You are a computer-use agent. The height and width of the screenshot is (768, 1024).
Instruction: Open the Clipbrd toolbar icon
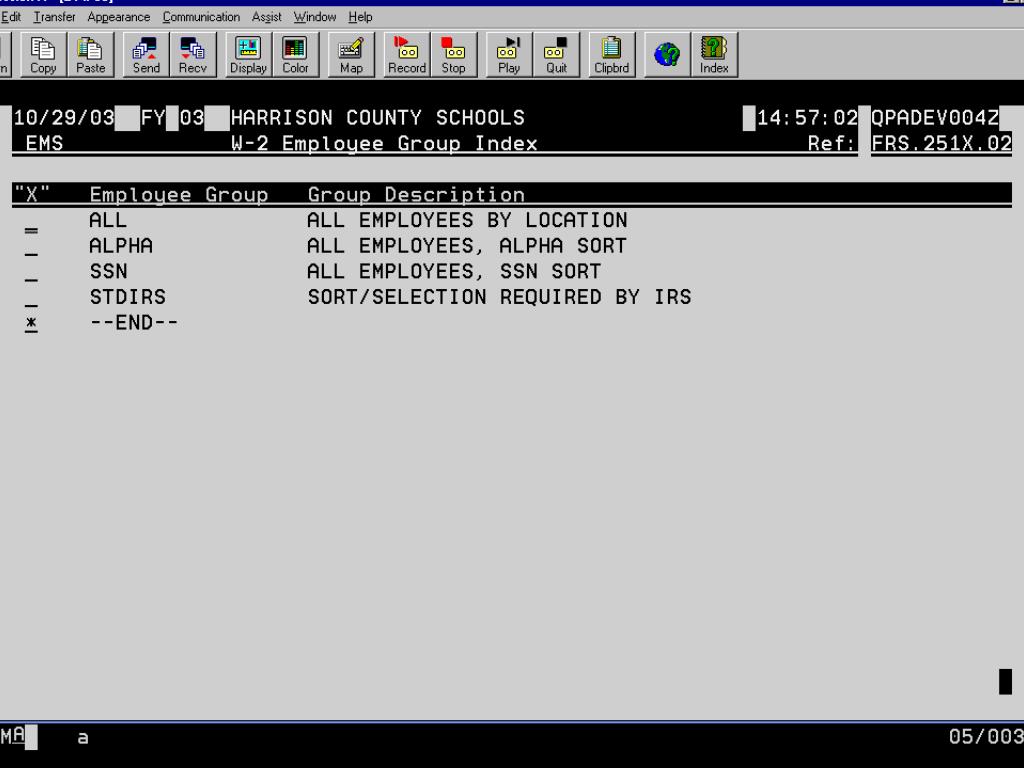[610, 55]
